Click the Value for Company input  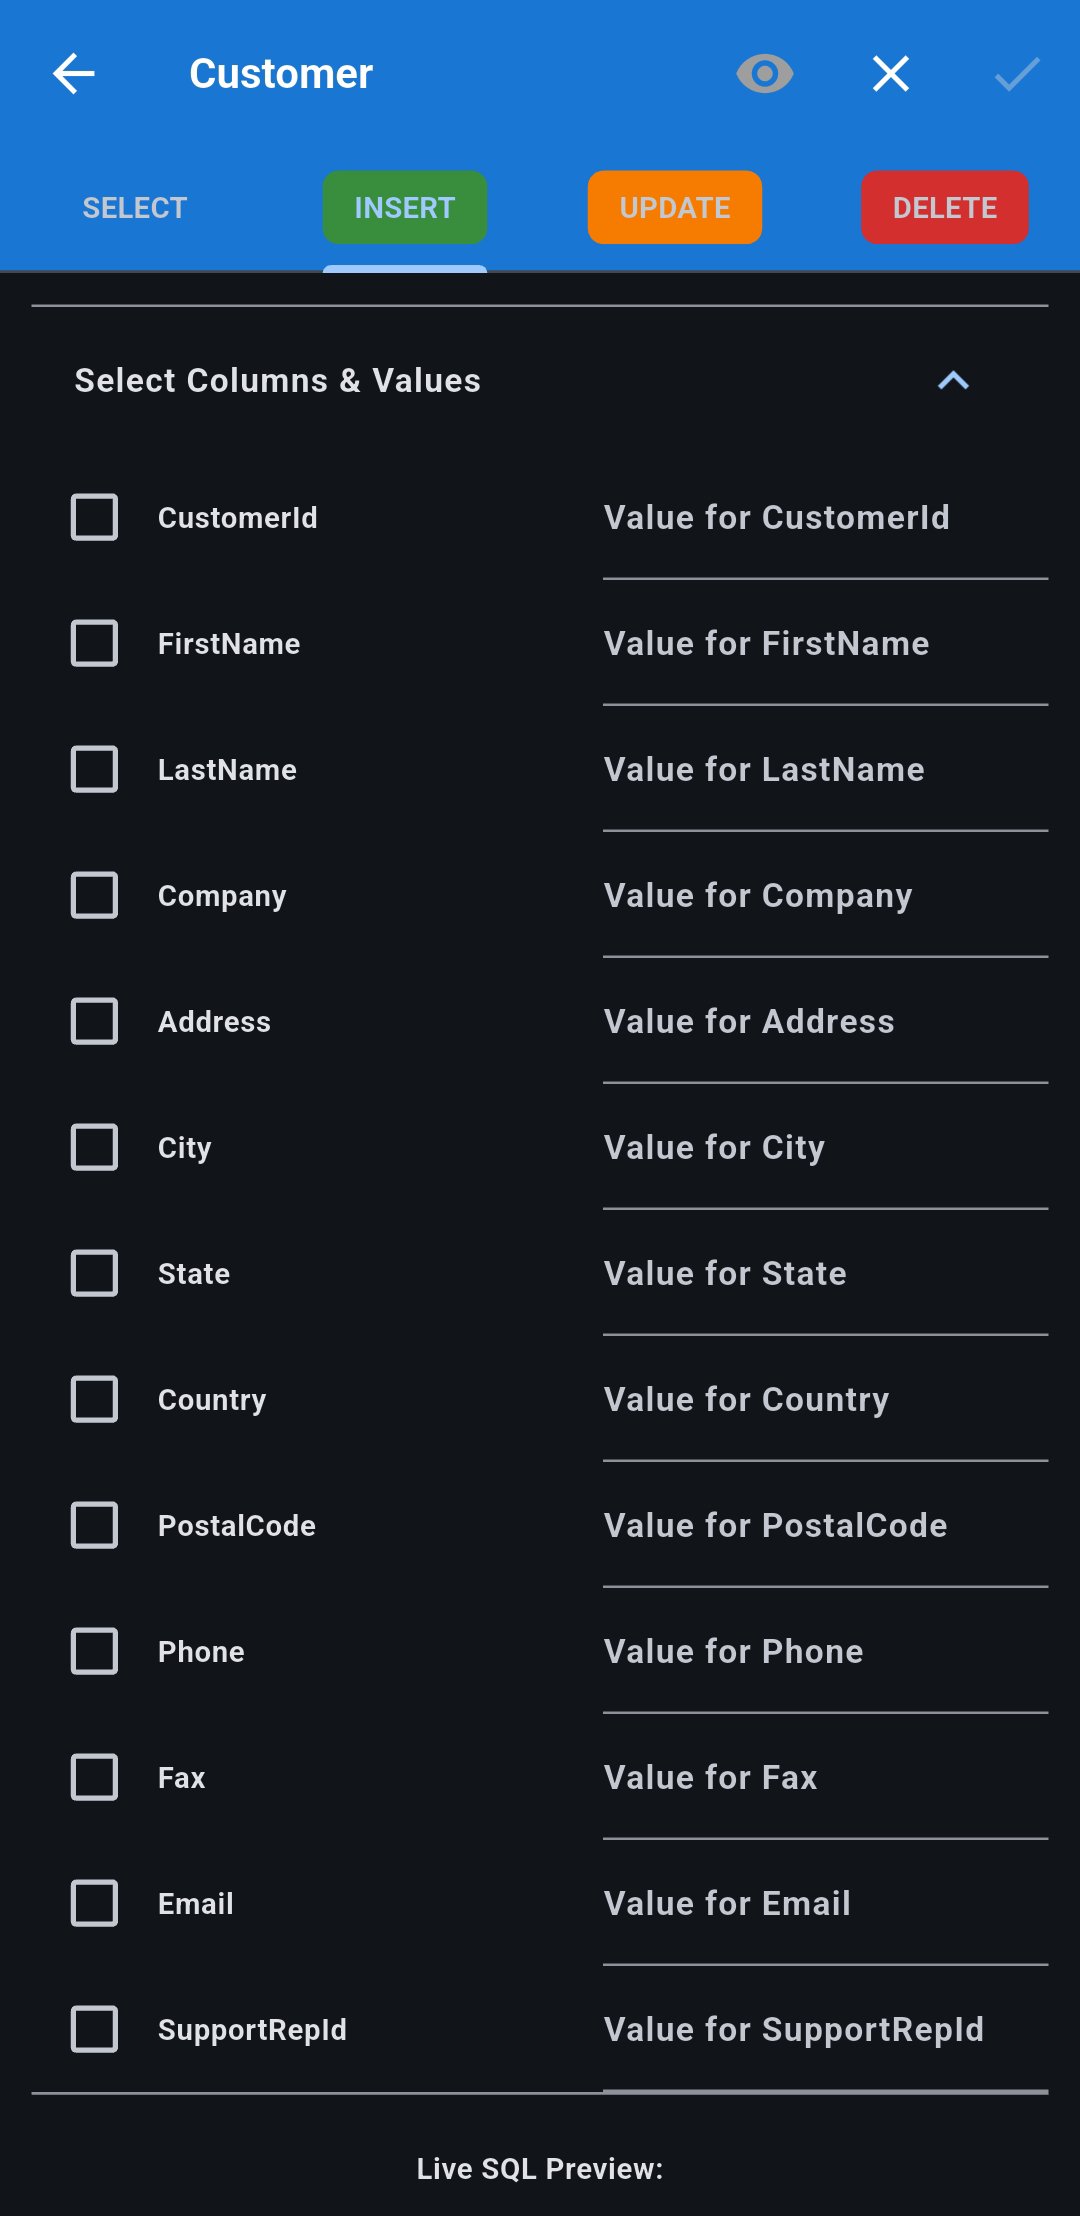(825, 896)
